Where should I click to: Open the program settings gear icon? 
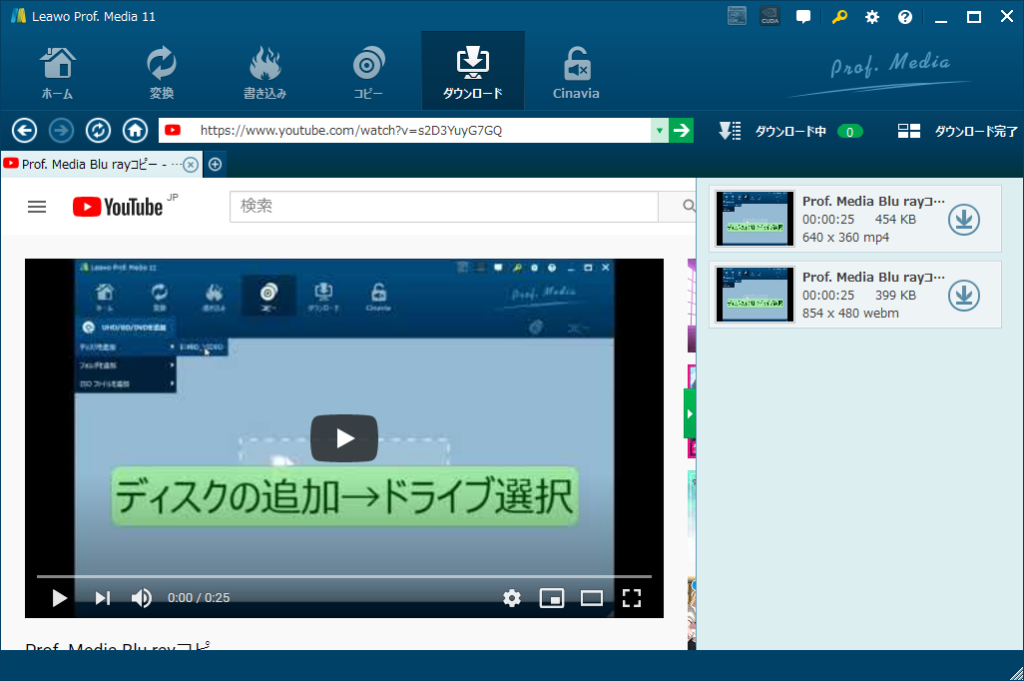(x=872, y=17)
